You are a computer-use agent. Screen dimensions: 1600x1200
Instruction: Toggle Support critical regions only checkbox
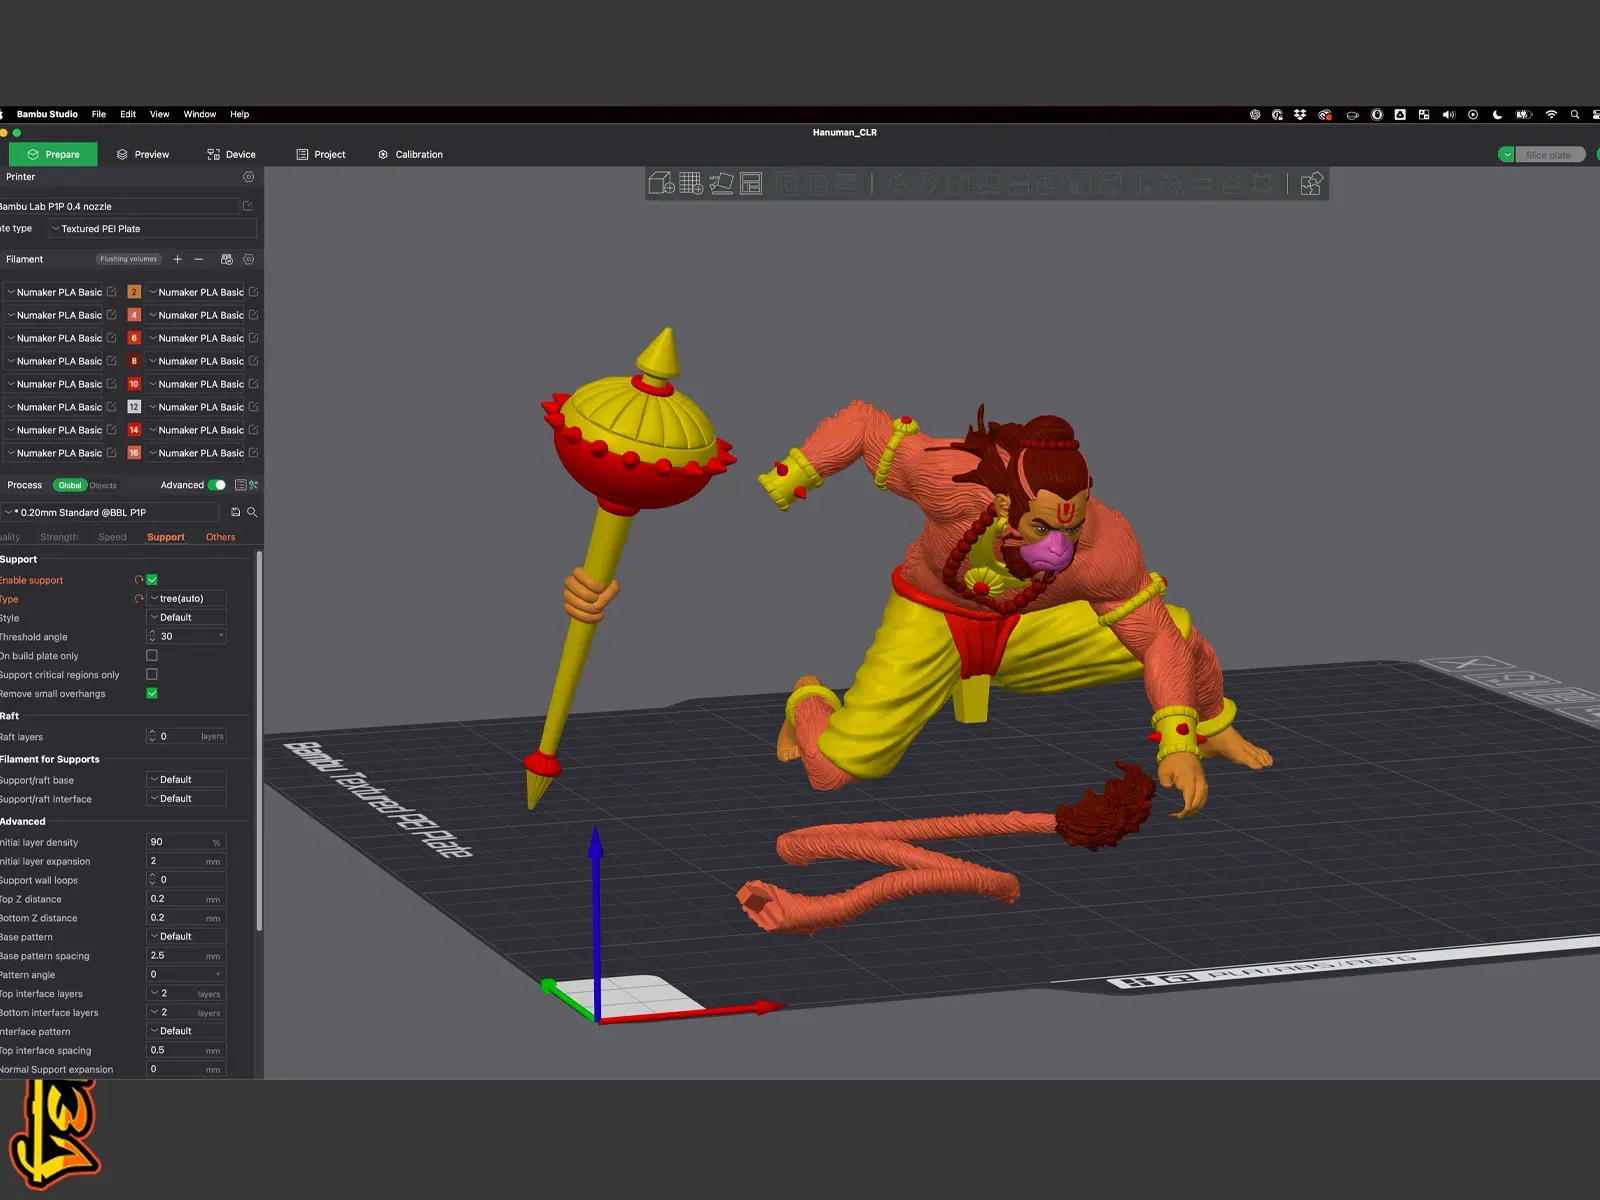(152, 675)
